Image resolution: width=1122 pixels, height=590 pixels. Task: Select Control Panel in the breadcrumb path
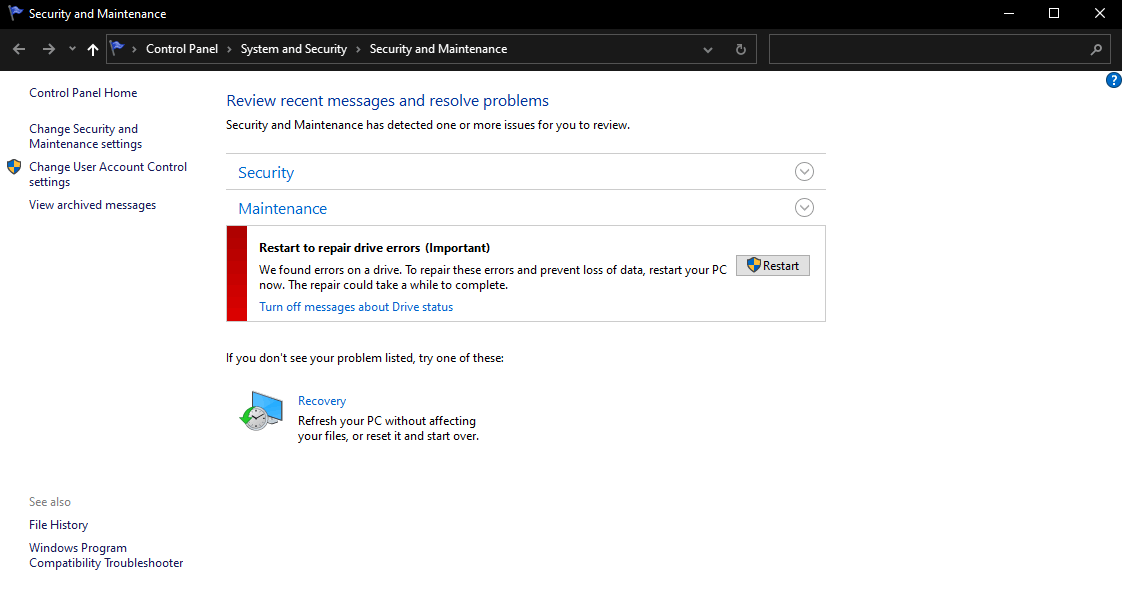(181, 49)
